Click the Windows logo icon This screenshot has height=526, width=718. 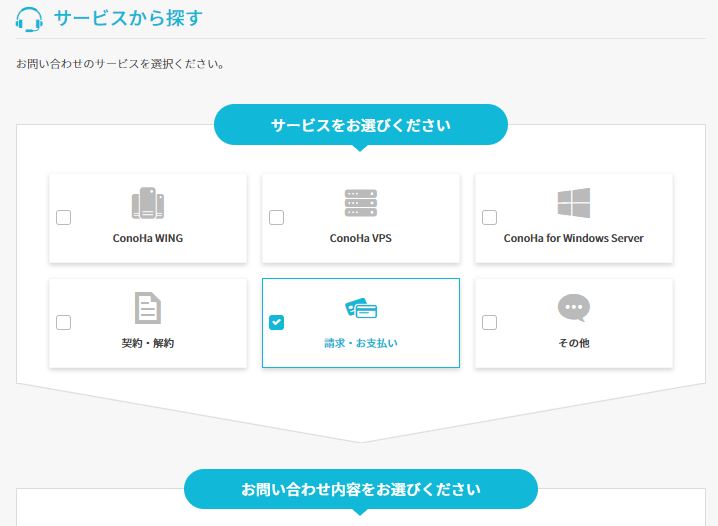(x=574, y=203)
